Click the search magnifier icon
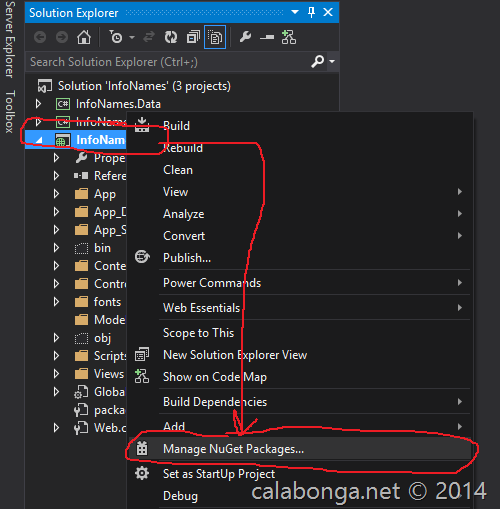 coord(318,61)
